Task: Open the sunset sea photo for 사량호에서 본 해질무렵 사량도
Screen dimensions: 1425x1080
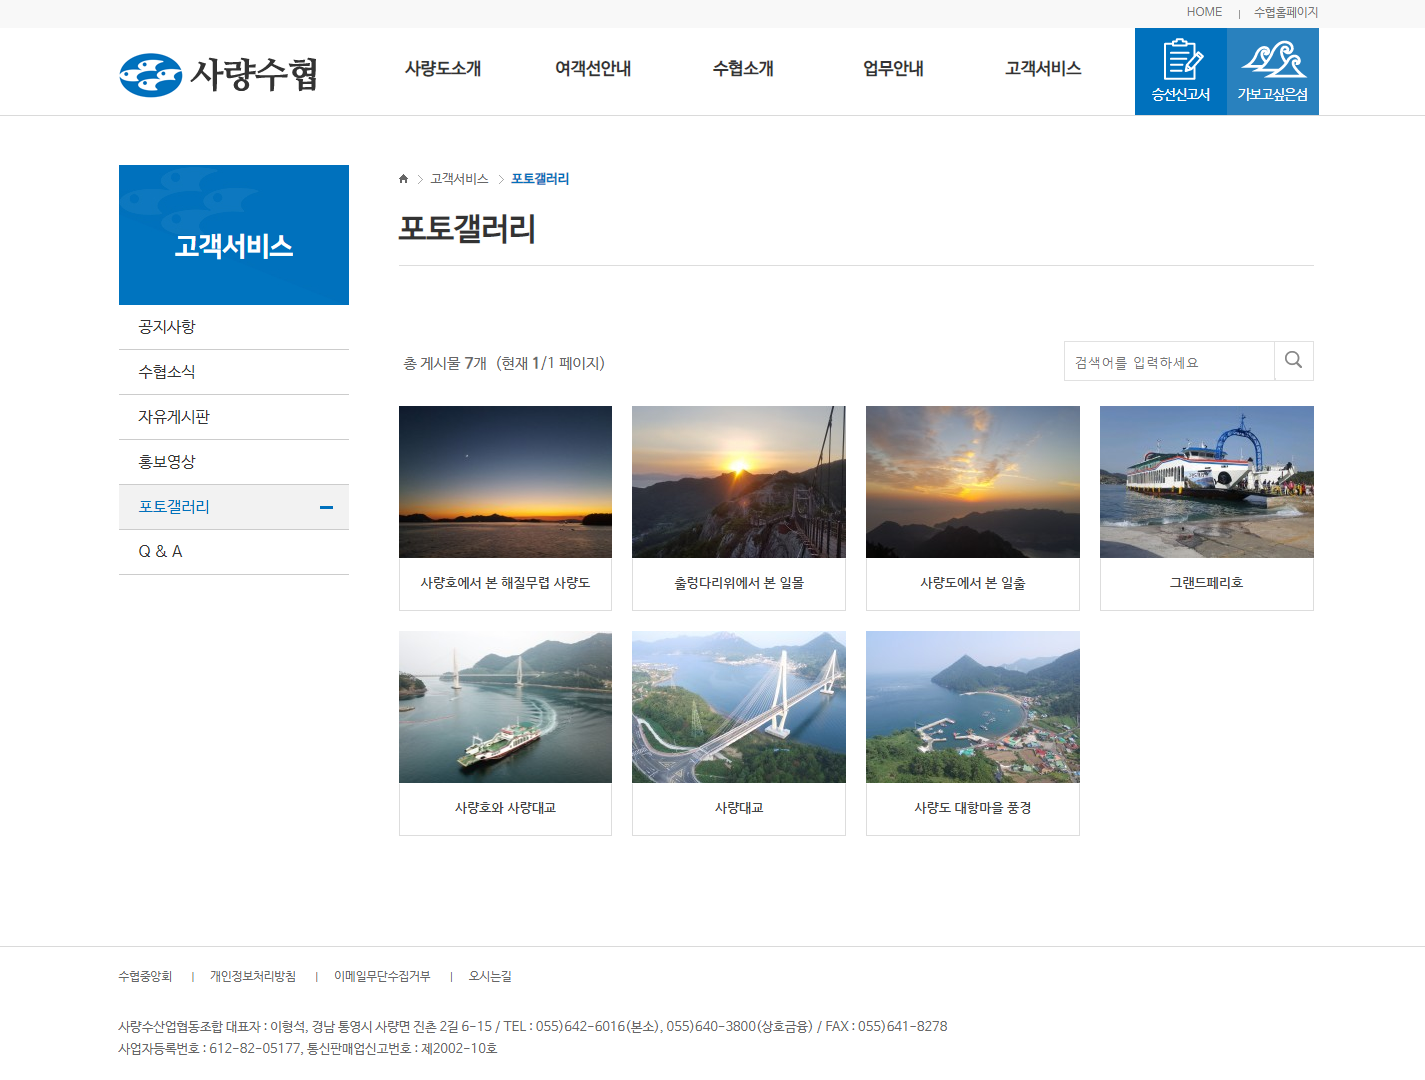Action: (505, 482)
